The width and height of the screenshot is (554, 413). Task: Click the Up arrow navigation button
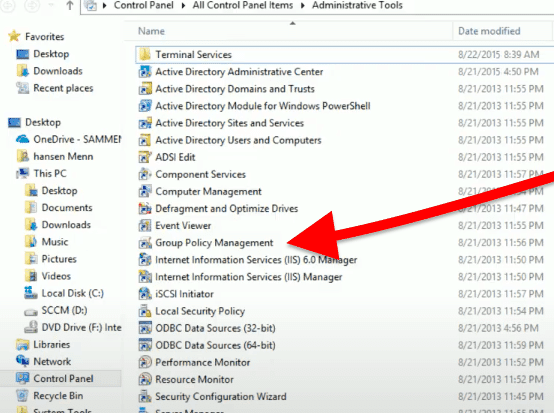(70, 5)
